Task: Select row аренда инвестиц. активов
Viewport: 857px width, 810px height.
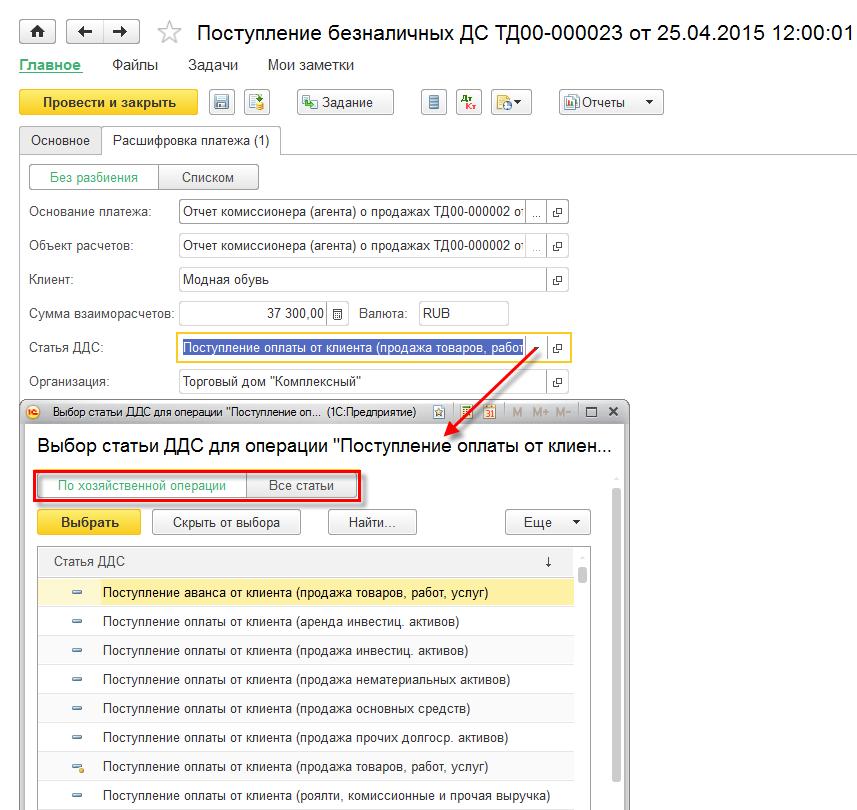Action: tap(306, 621)
